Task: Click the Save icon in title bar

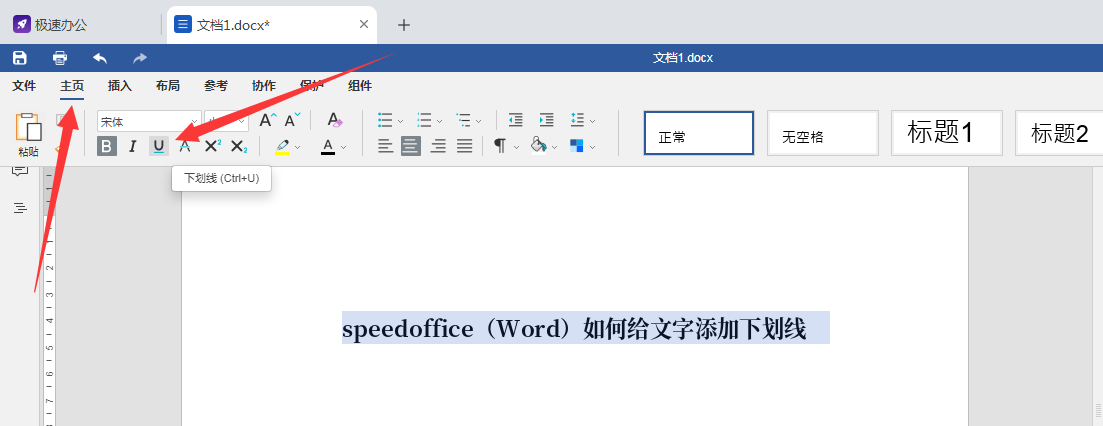Action: click(20, 58)
